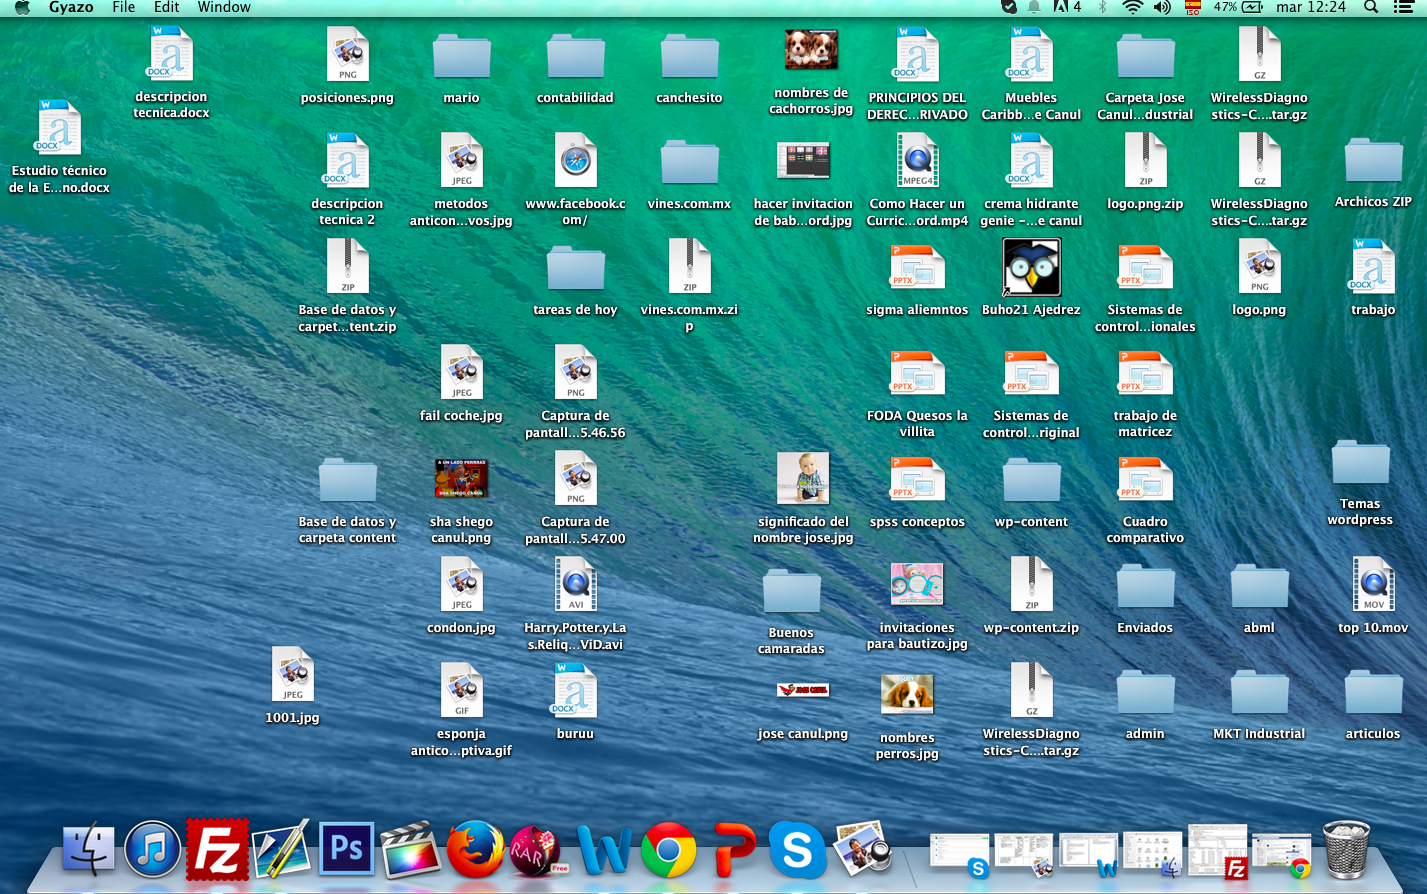Restore the minimized Word window in the Dock
1427x894 pixels.
[1089, 855]
